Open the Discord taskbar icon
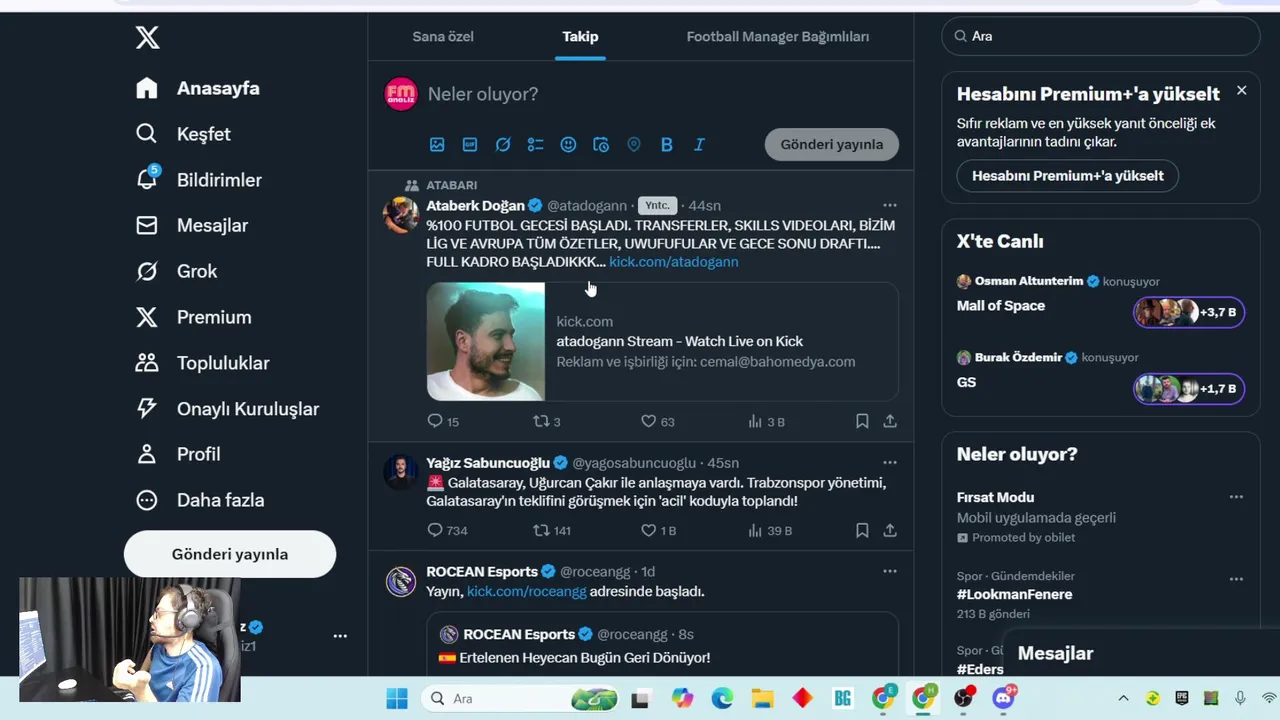This screenshot has width=1280, height=720. click(x=1003, y=698)
